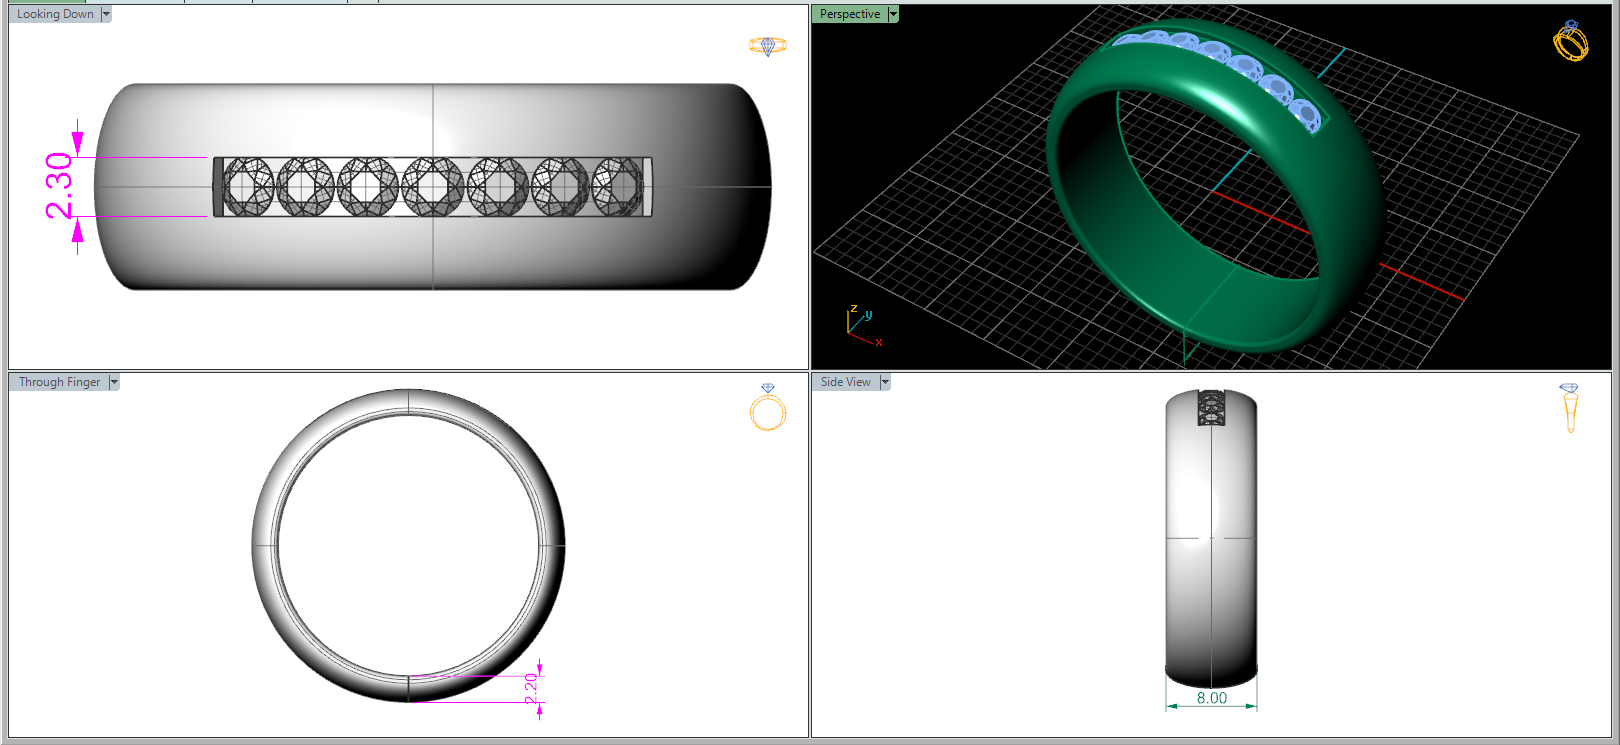Click the top-view ring icon in Looking Down
The image size is (1620, 745).
(x=768, y=46)
